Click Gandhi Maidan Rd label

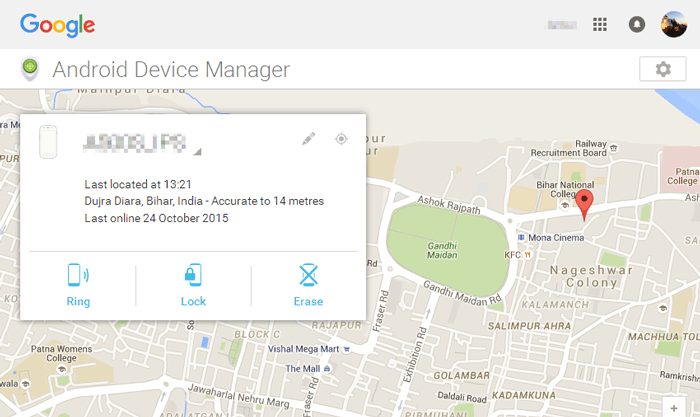click(x=462, y=293)
